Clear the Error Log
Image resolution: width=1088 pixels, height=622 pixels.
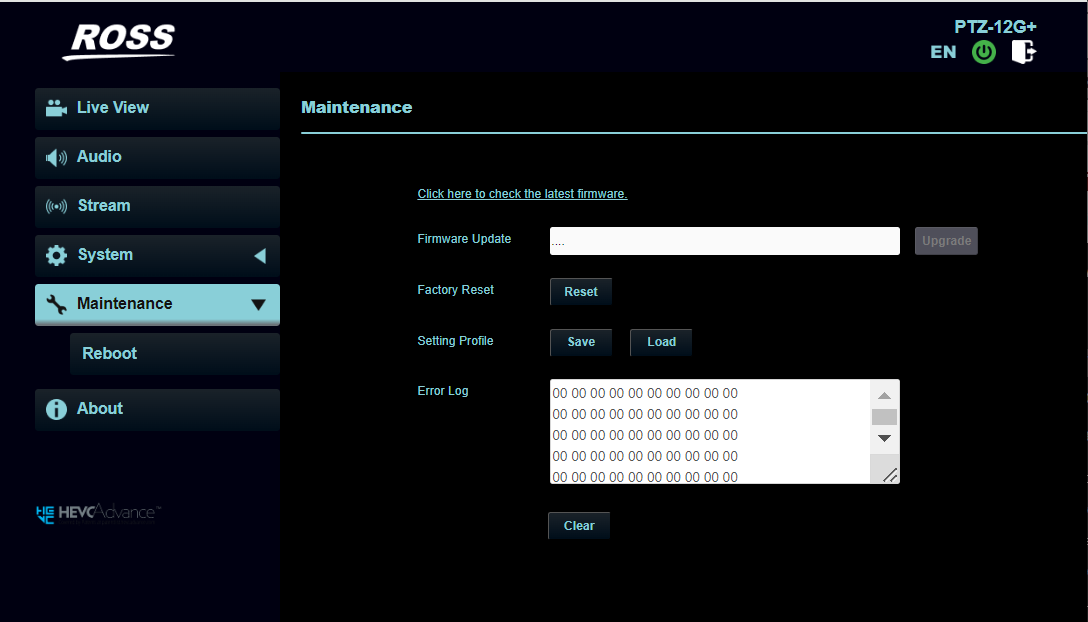pyautogui.click(x=578, y=525)
